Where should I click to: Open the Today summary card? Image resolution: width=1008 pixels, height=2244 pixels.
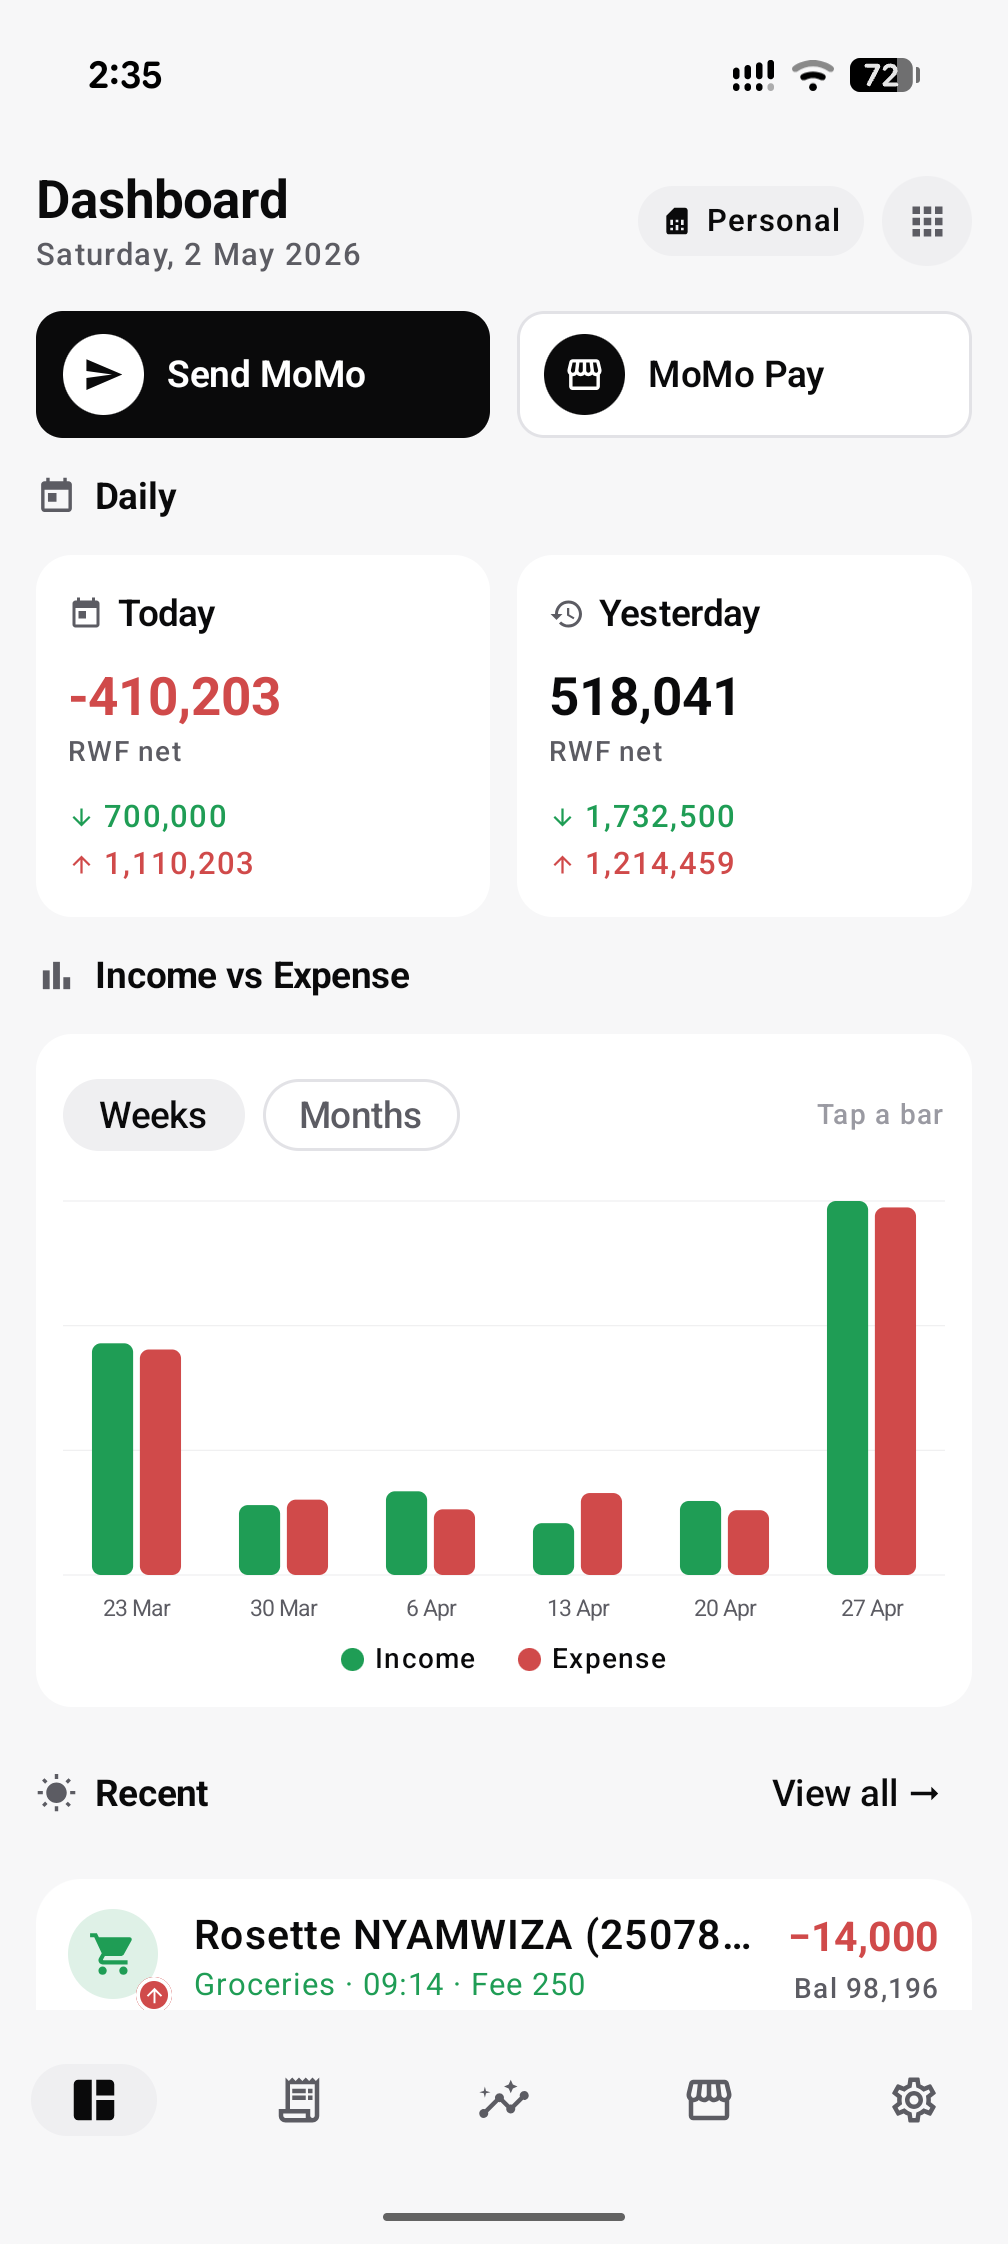(x=263, y=736)
